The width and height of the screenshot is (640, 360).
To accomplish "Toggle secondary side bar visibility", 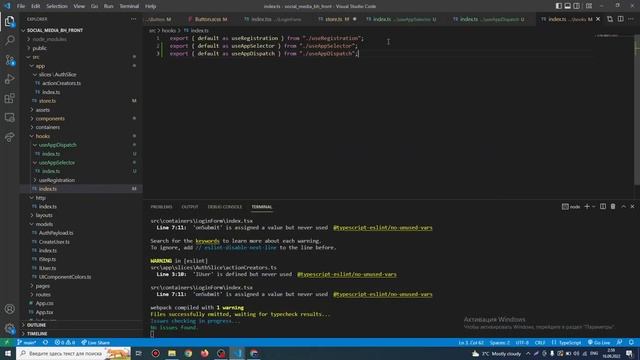I will 577,6.
